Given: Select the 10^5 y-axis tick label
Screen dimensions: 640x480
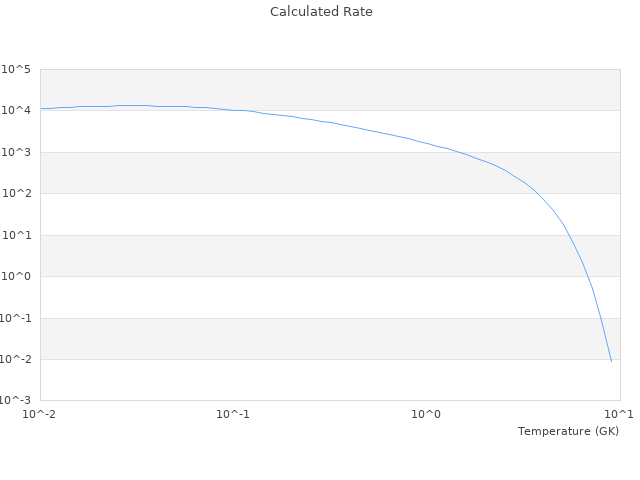Looking at the screenshot, I should click(x=16, y=69).
